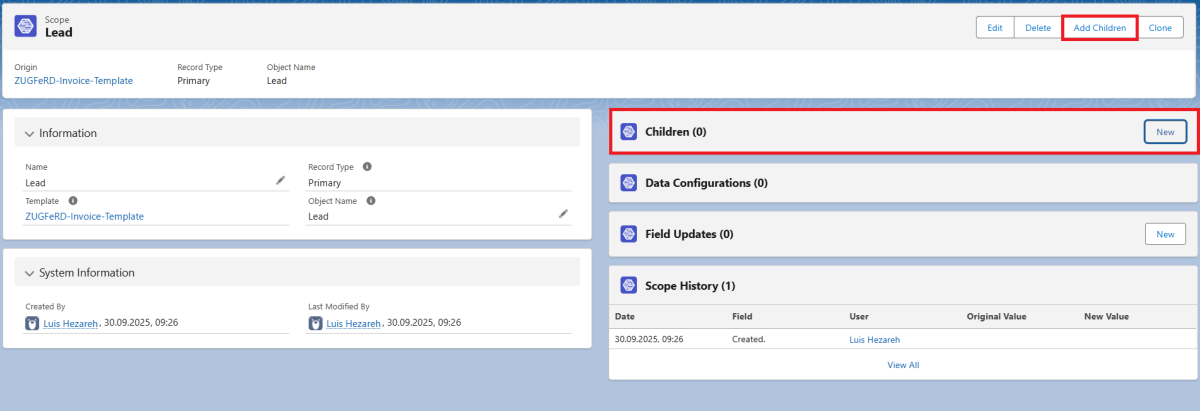
Task: Click the Scope Lead header icon
Action: tap(26, 26)
